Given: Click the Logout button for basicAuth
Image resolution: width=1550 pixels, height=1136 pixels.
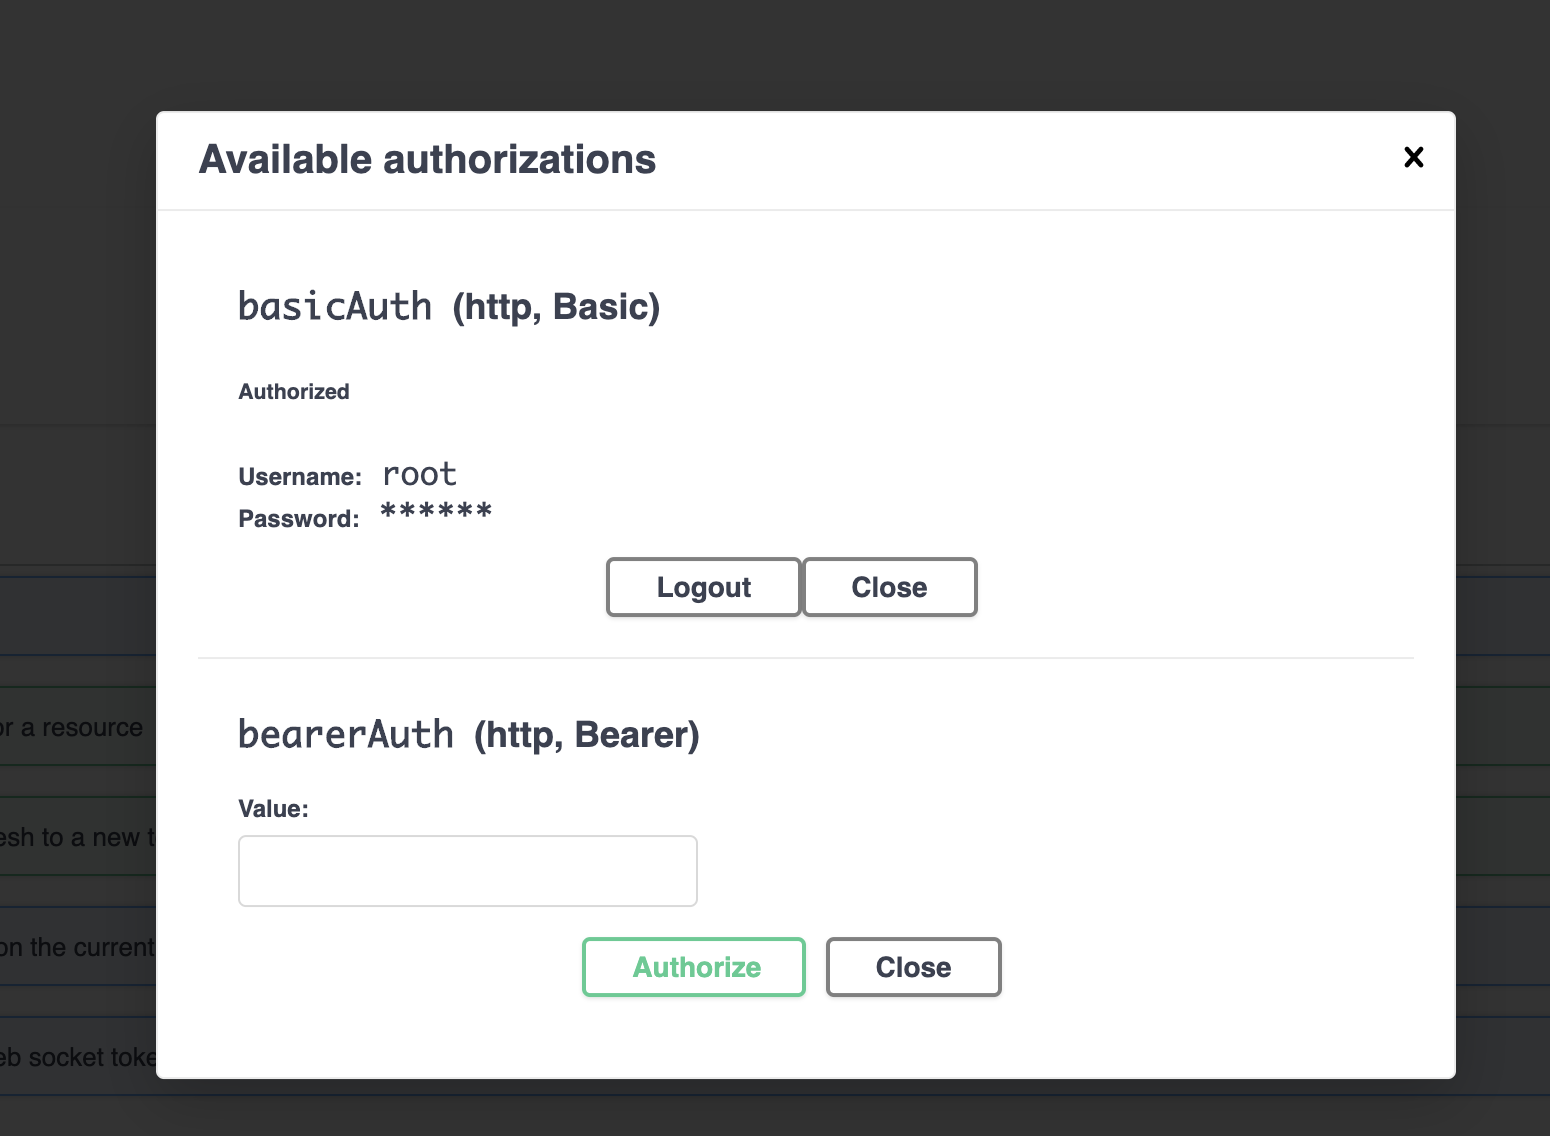Looking at the screenshot, I should (702, 587).
